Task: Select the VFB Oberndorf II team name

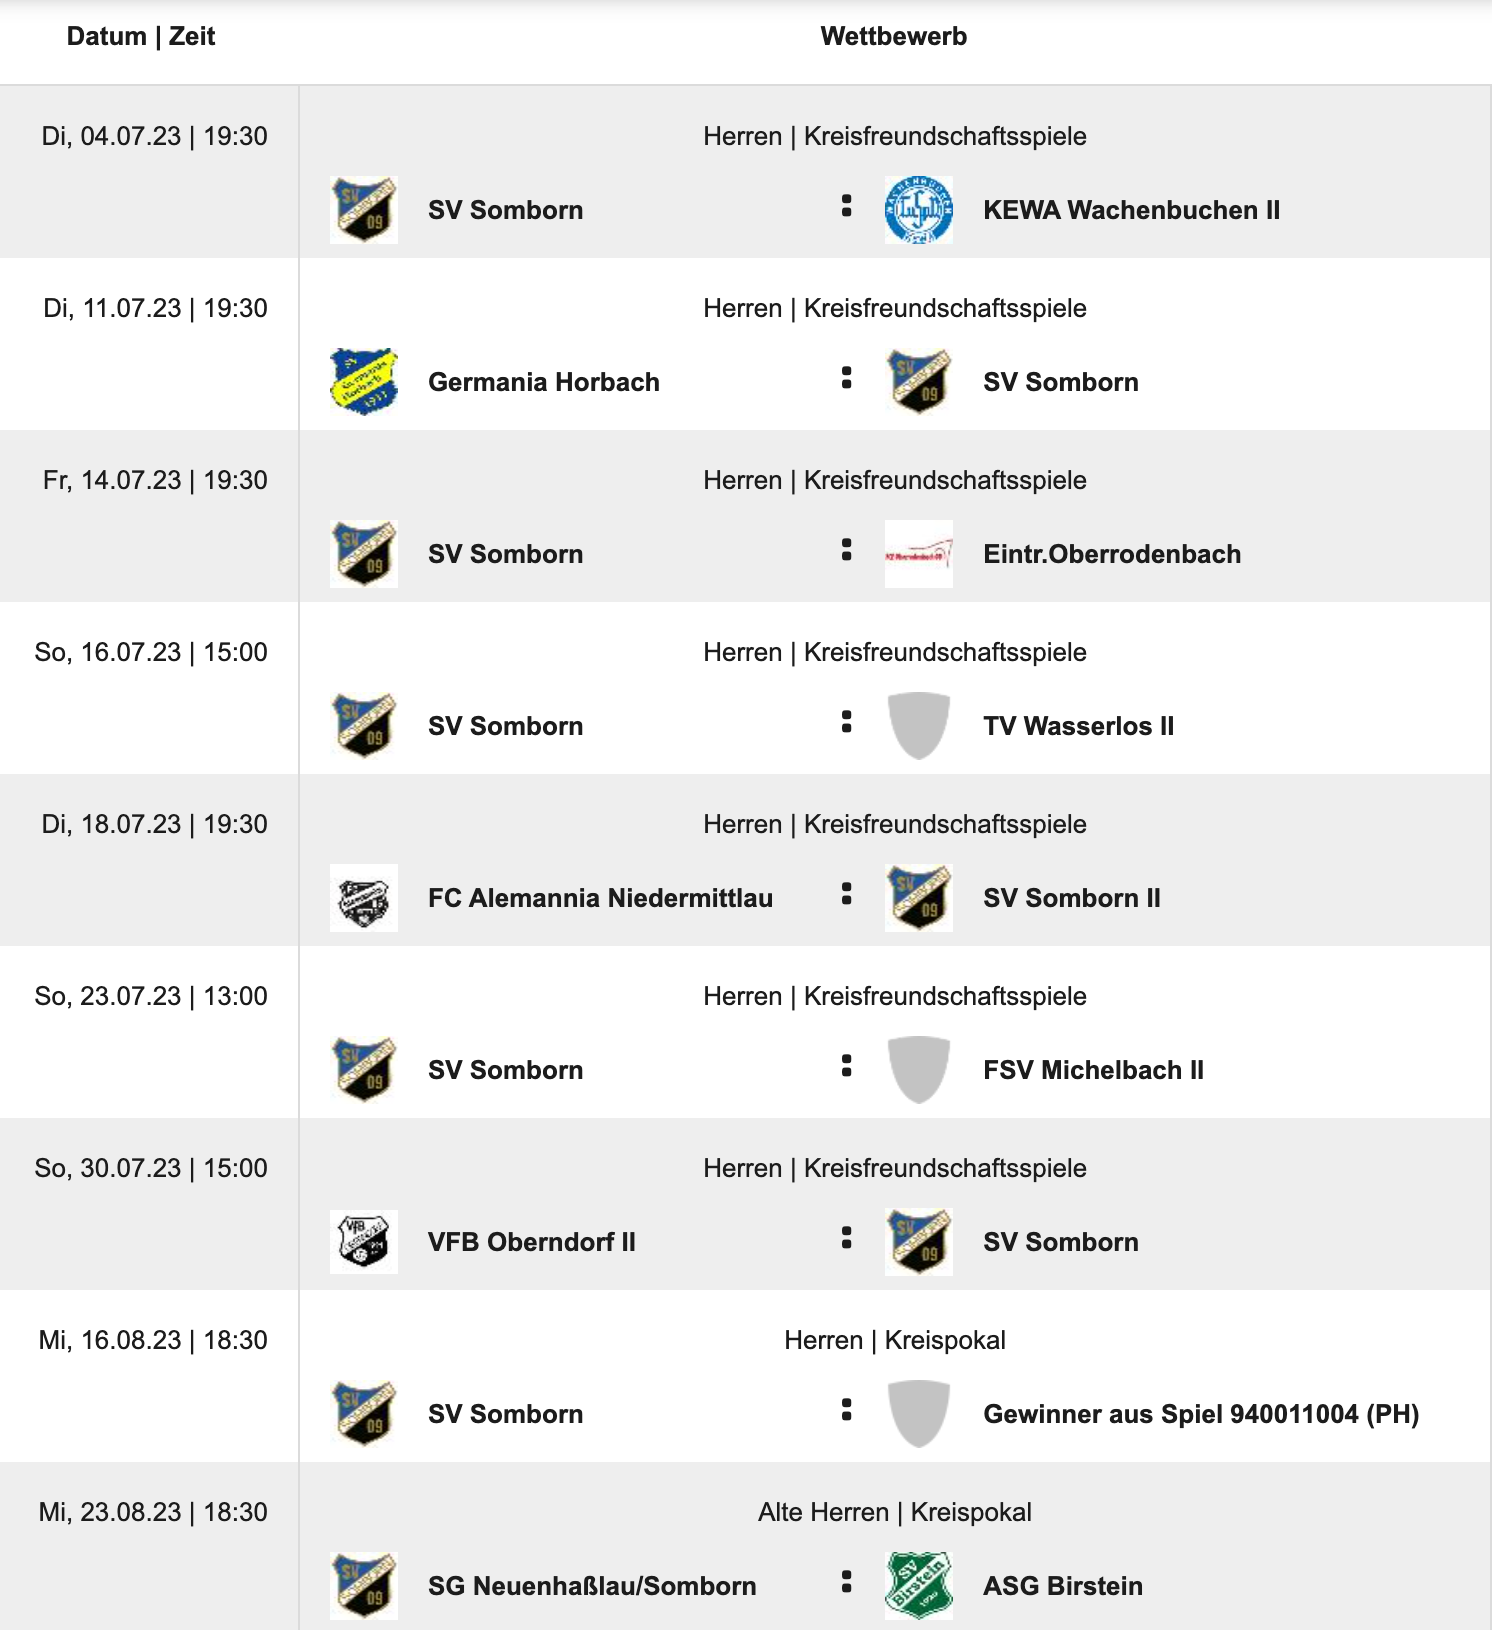Action: pyautogui.click(x=531, y=1242)
